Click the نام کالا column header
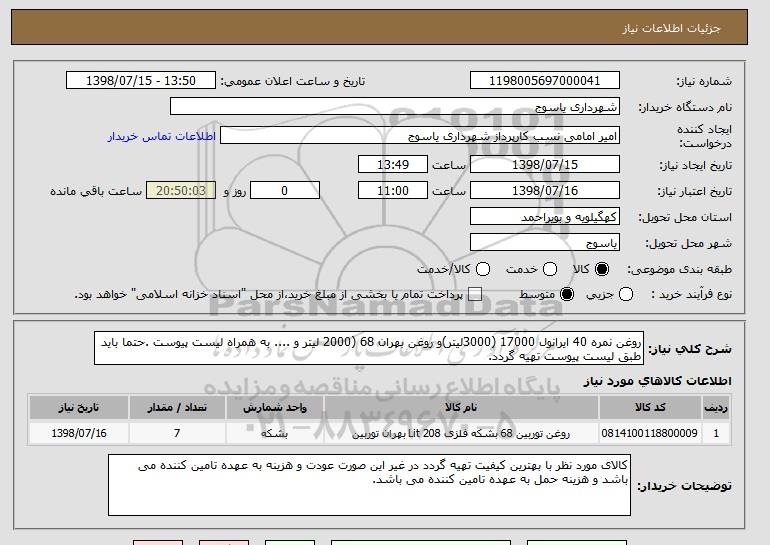Screen dimensions: 770x545 coord(461,408)
